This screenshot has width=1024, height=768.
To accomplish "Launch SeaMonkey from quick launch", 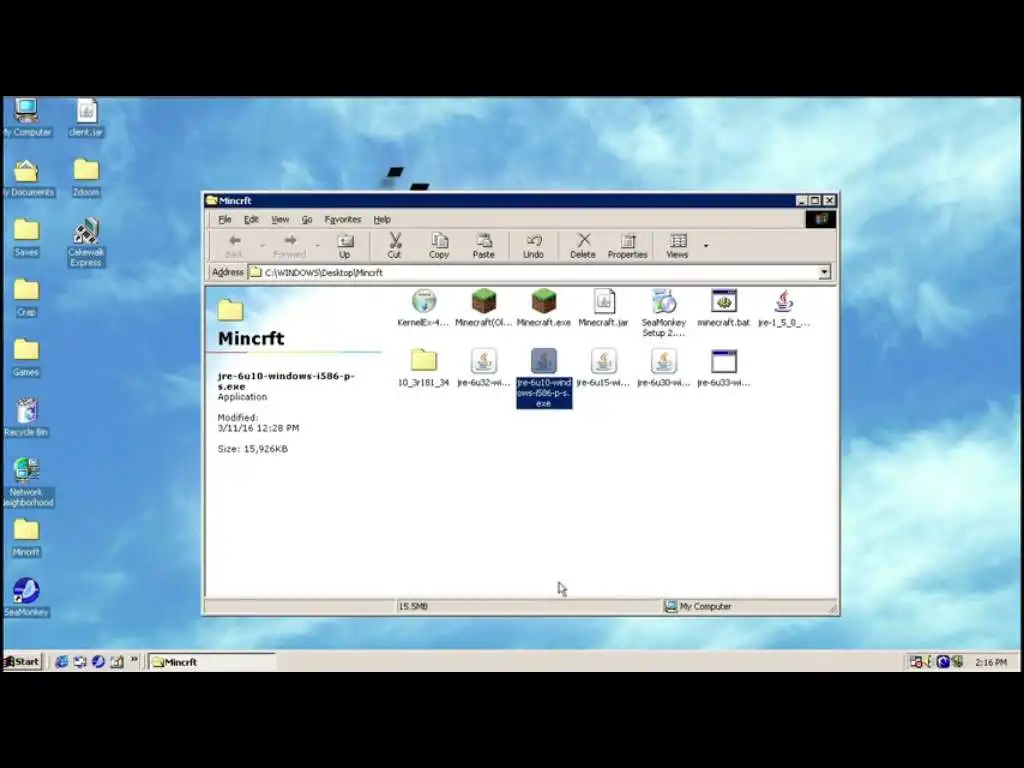I will (x=98, y=662).
